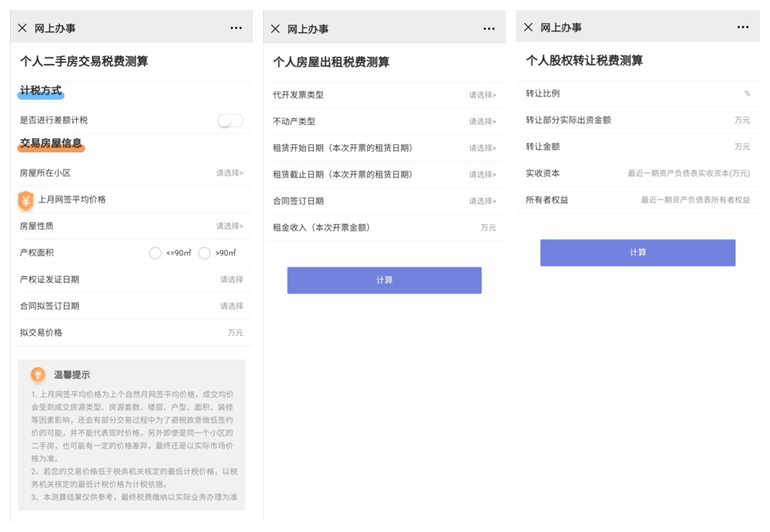Viewport: 770px width, 532px height.
Task: Select the <=90㎡ property area option
Action: click(x=155, y=253)
